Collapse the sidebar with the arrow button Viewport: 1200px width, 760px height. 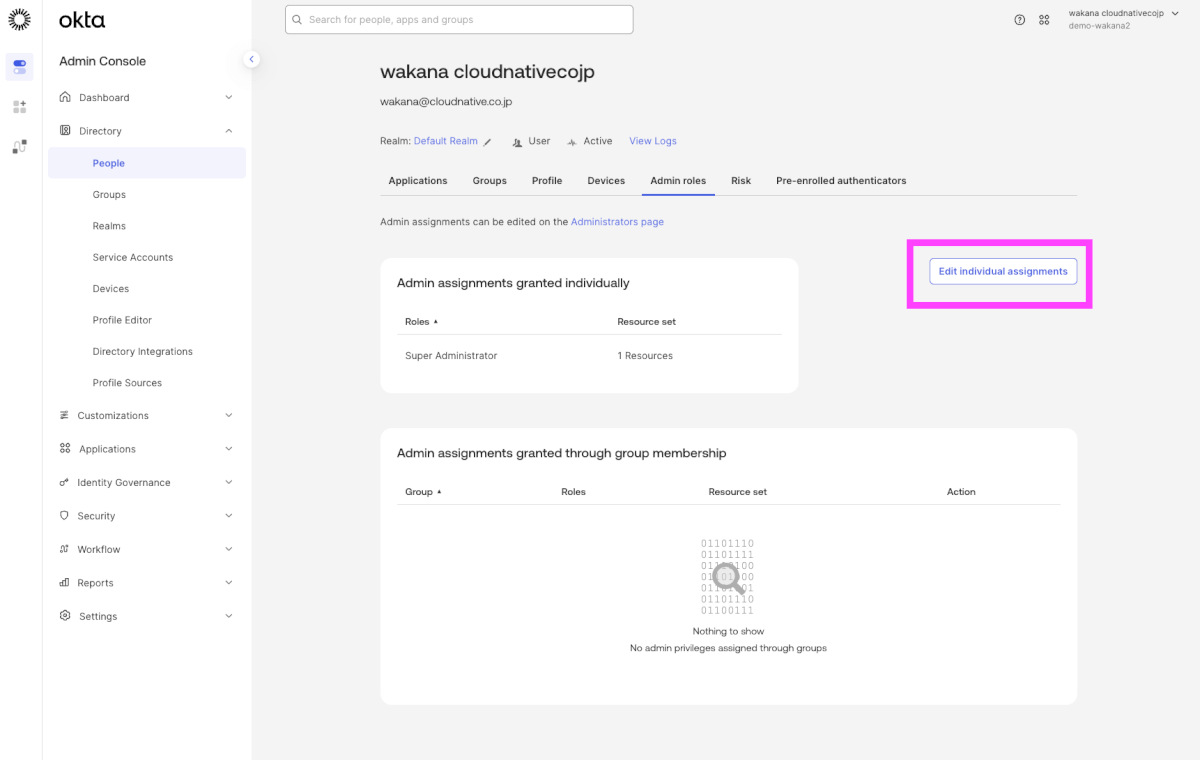point(251,60)
